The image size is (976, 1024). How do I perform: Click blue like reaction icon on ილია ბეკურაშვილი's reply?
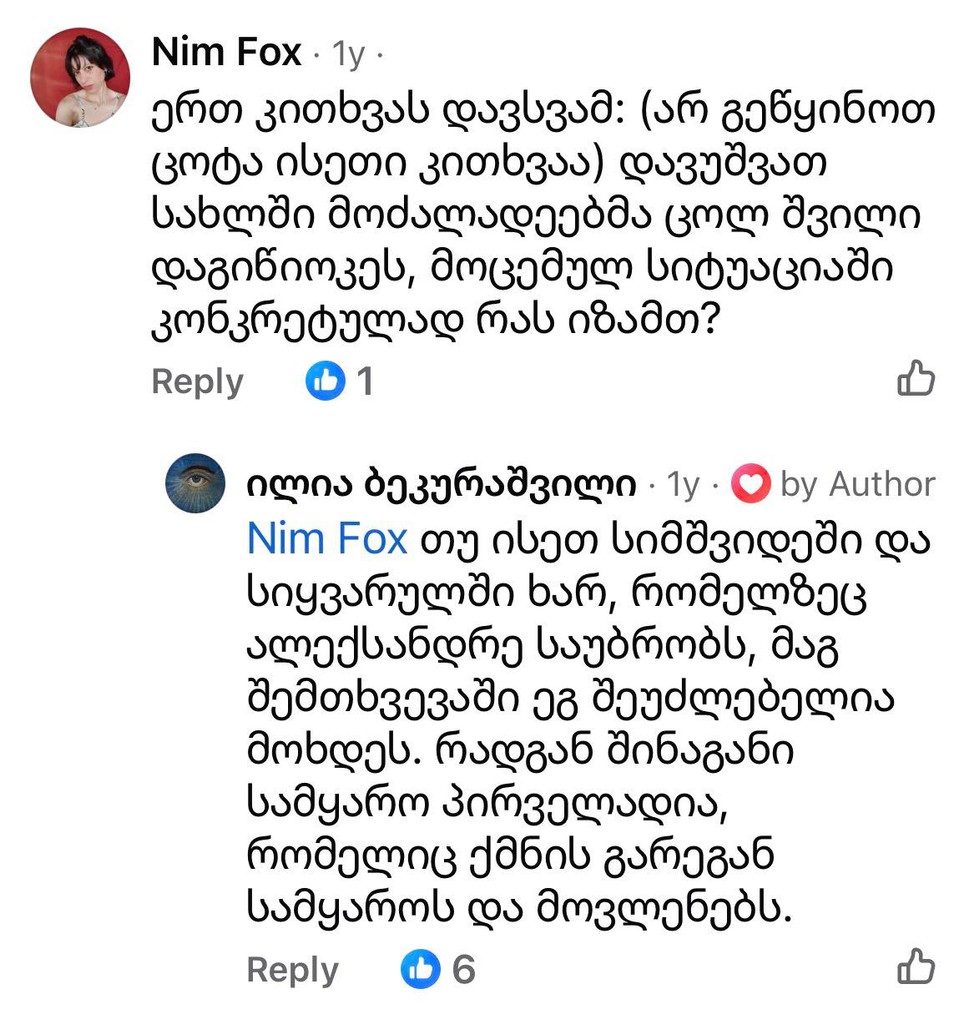point(421,968)
